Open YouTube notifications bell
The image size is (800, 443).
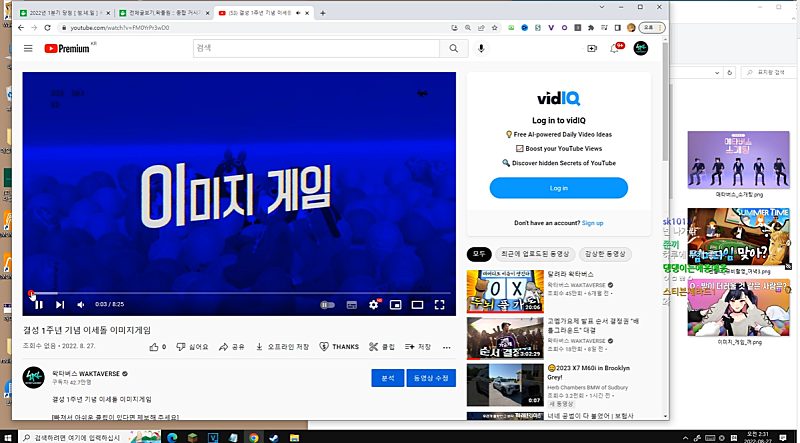coord(615,48)
